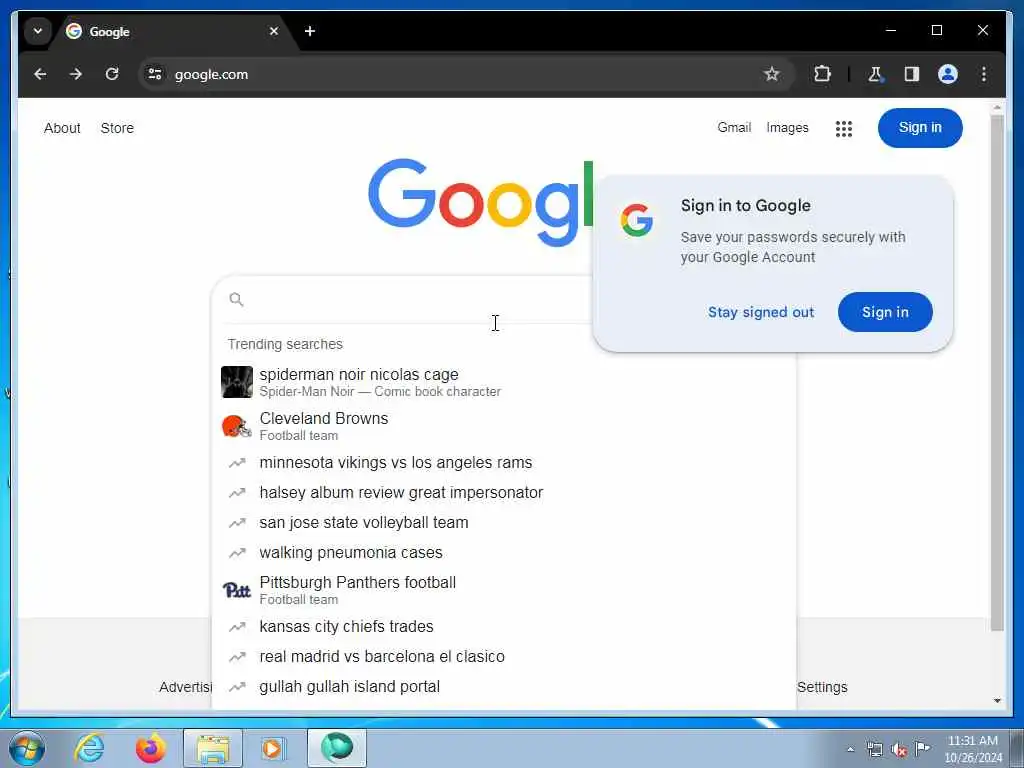Click the top-right Sign in button

point(920,128)
